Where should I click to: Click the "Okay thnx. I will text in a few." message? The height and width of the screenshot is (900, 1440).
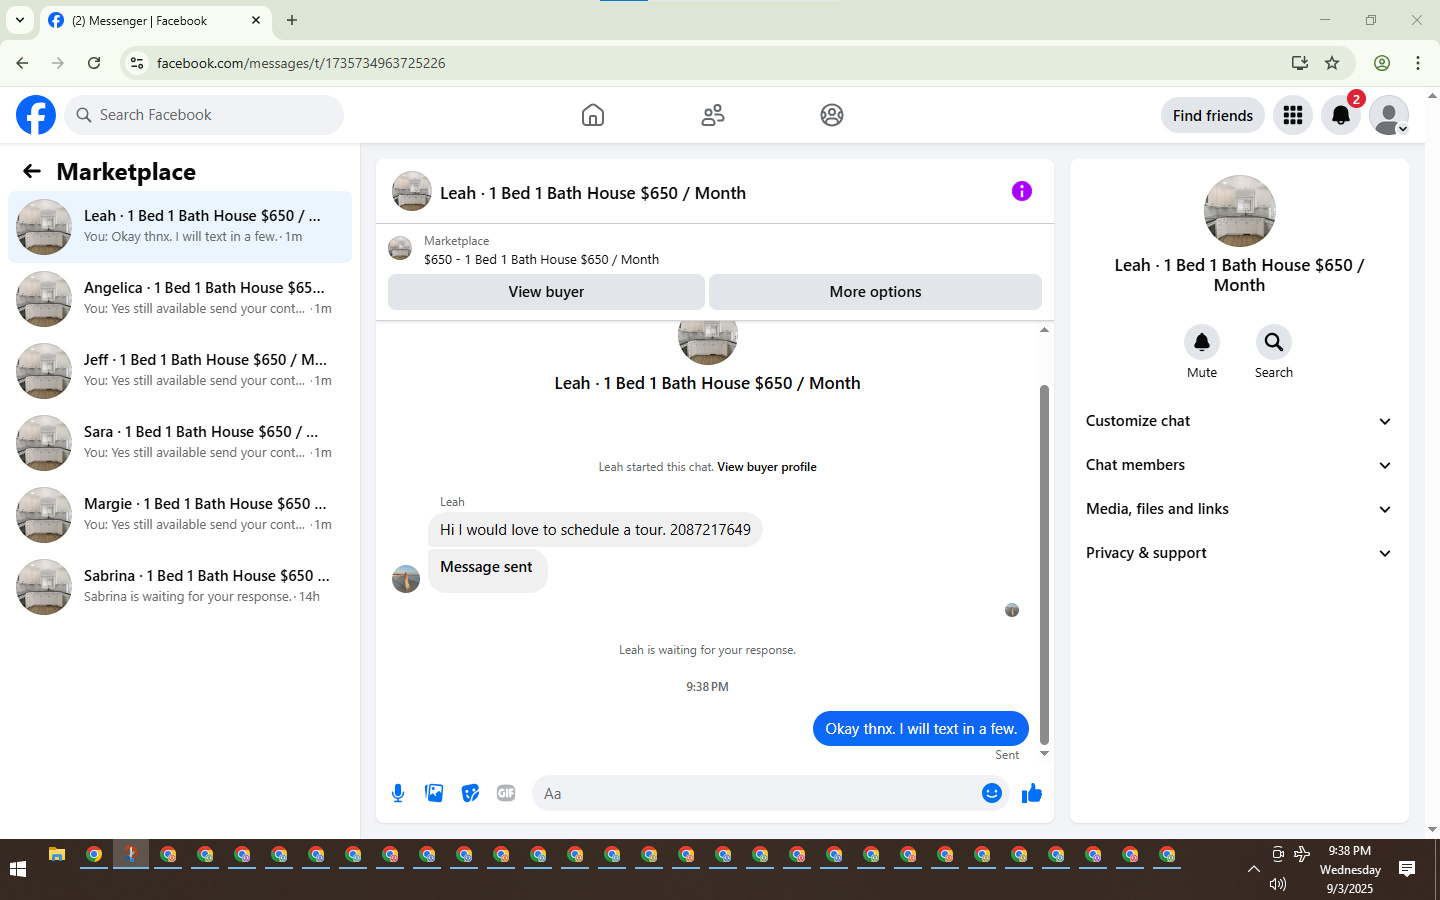921,729
